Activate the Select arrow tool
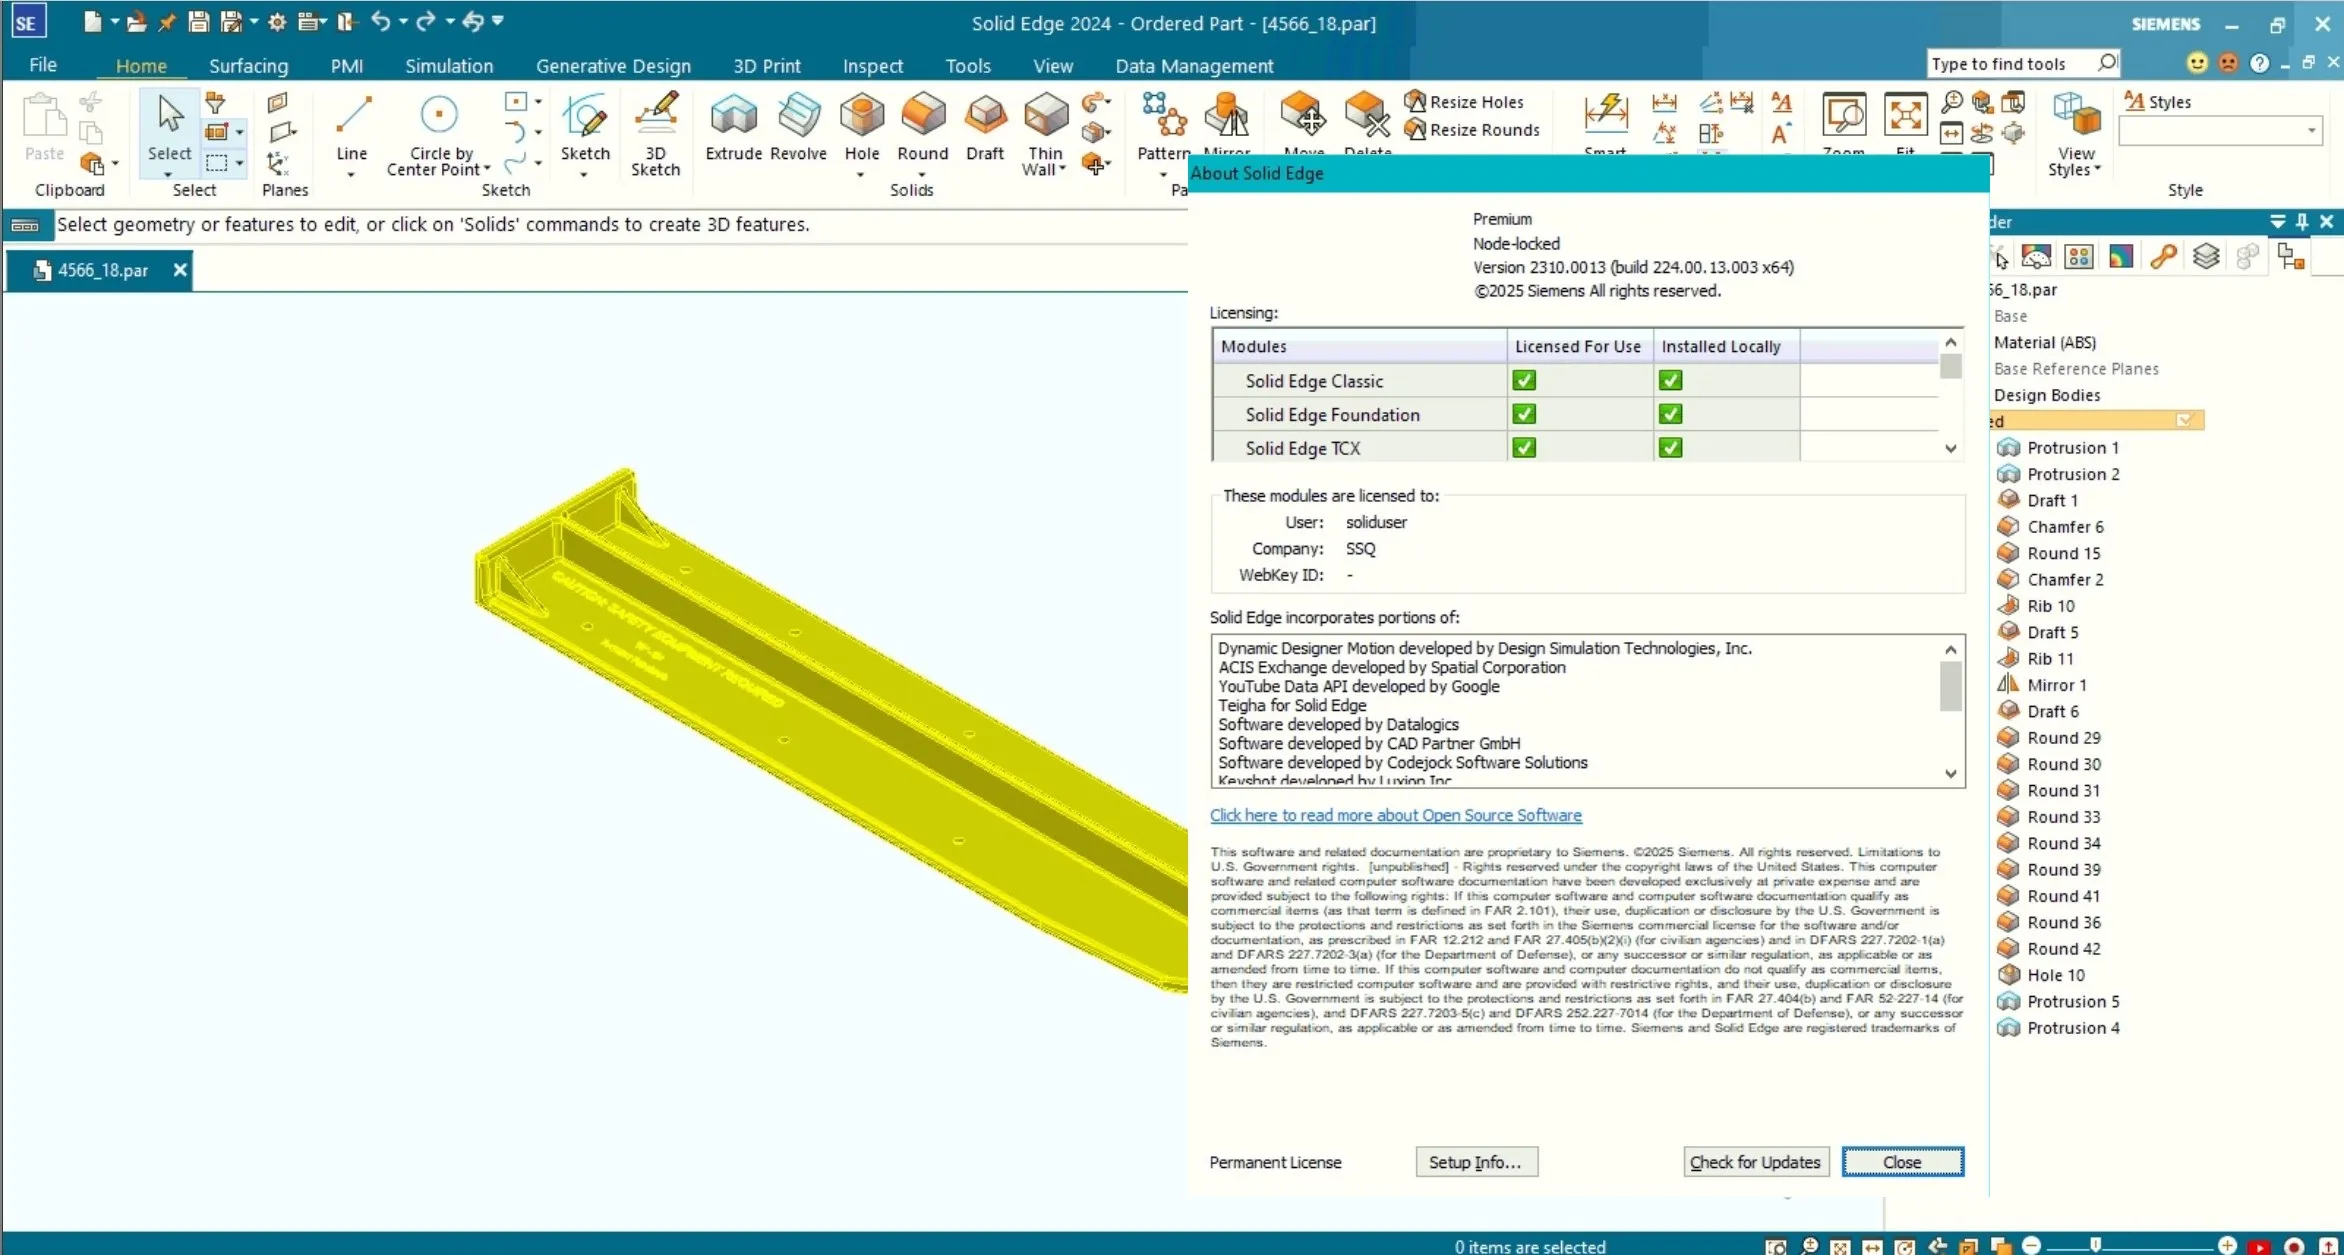2344x1255 pixels. pyautogui.click(x=169, y=127)
